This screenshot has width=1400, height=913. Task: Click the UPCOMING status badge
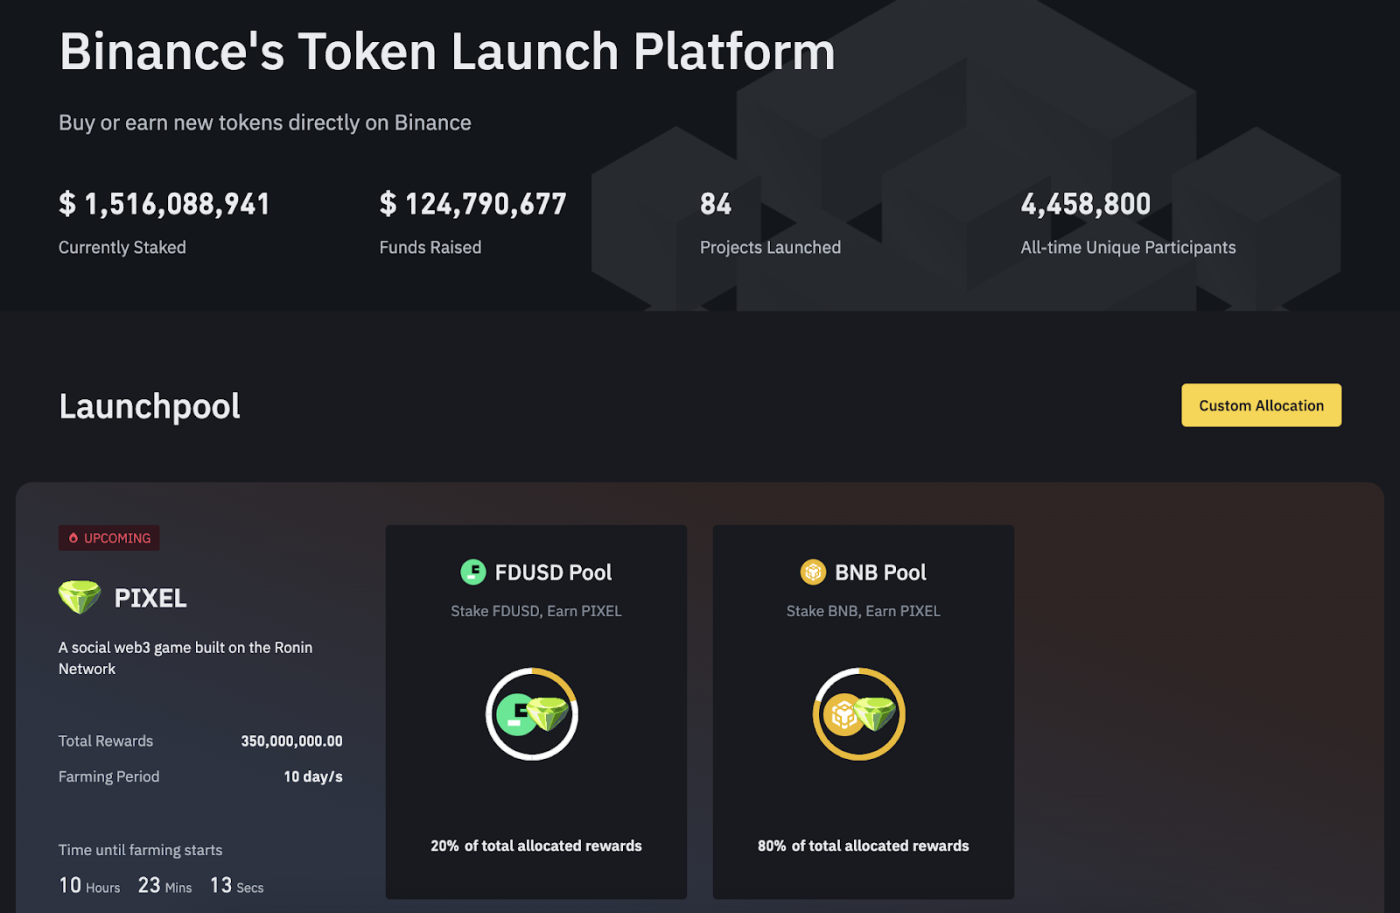108,538
